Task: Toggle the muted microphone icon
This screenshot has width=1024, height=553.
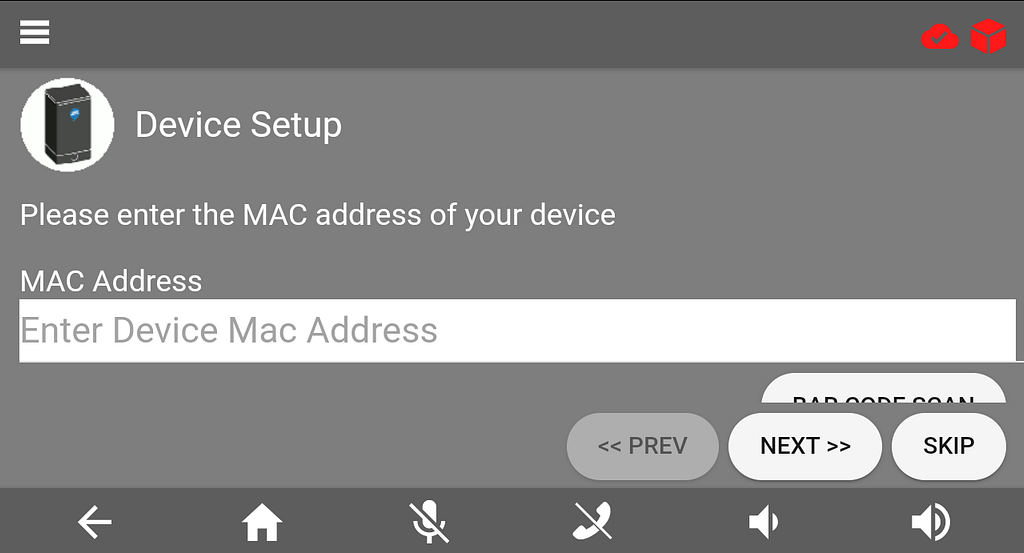Action: coord(429,522)
